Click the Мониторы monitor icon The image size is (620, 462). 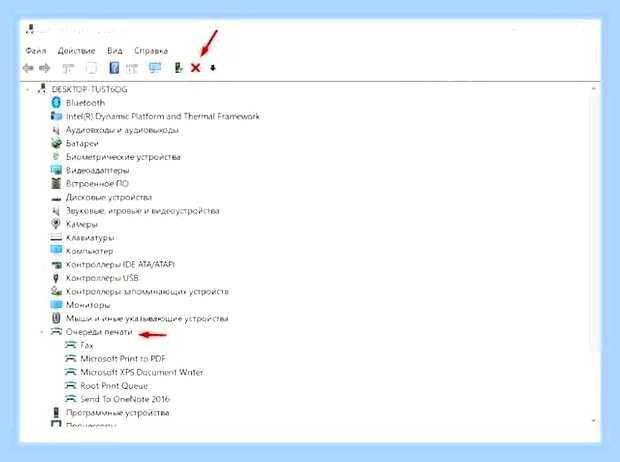pos(56,305)
